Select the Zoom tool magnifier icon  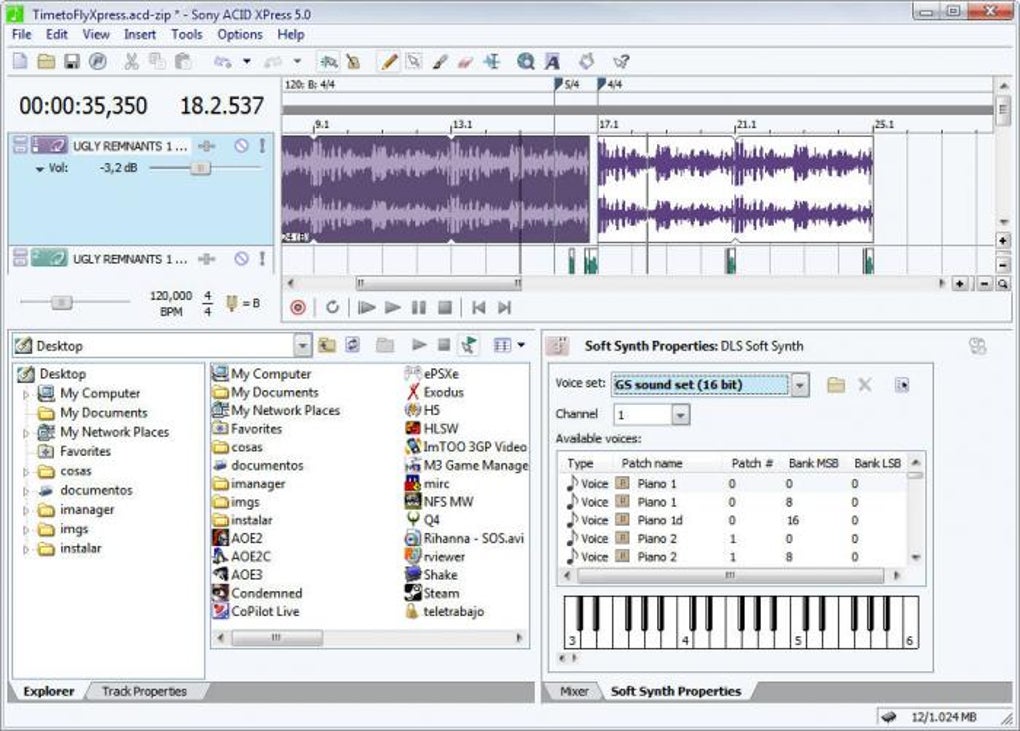coord(524,61)
